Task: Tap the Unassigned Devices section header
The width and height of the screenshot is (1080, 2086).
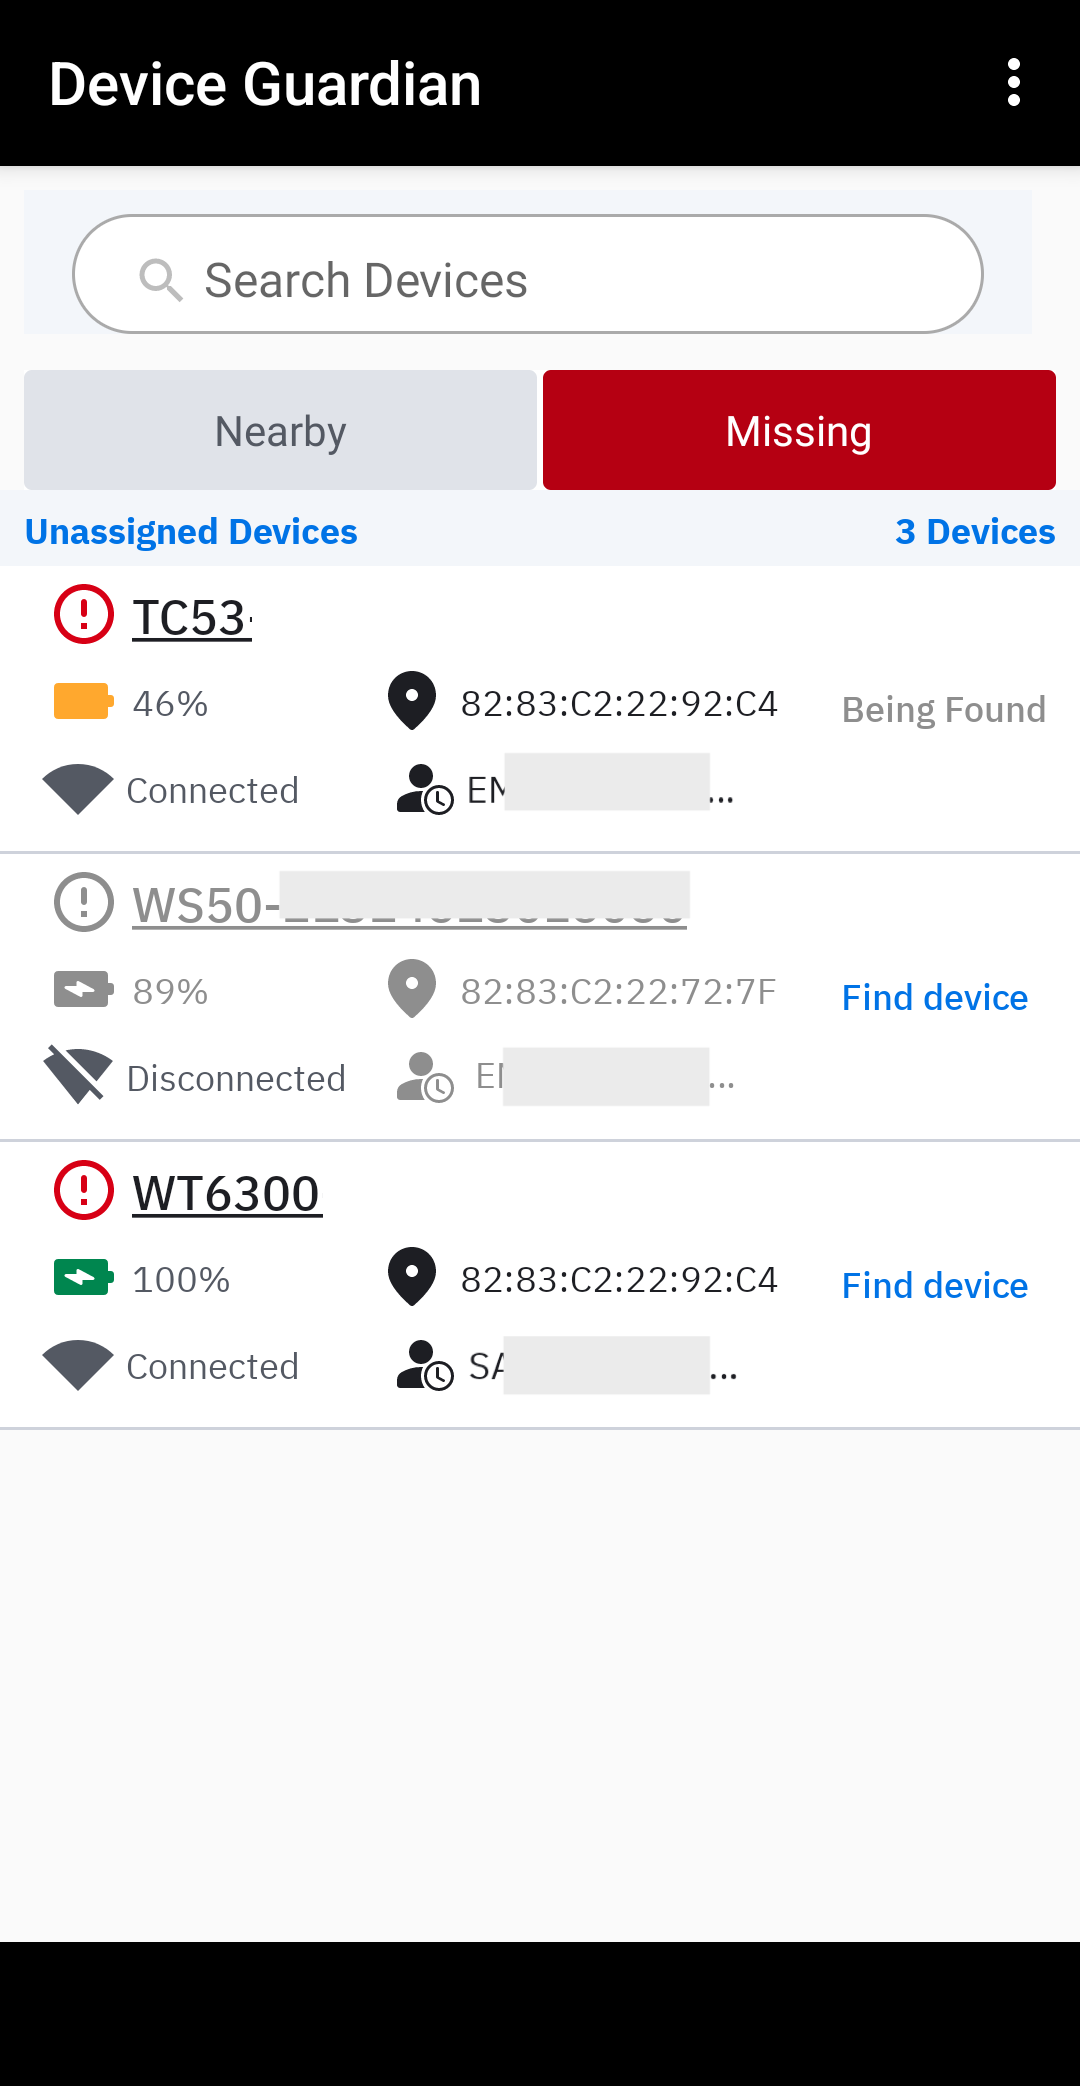Action: 191,532
